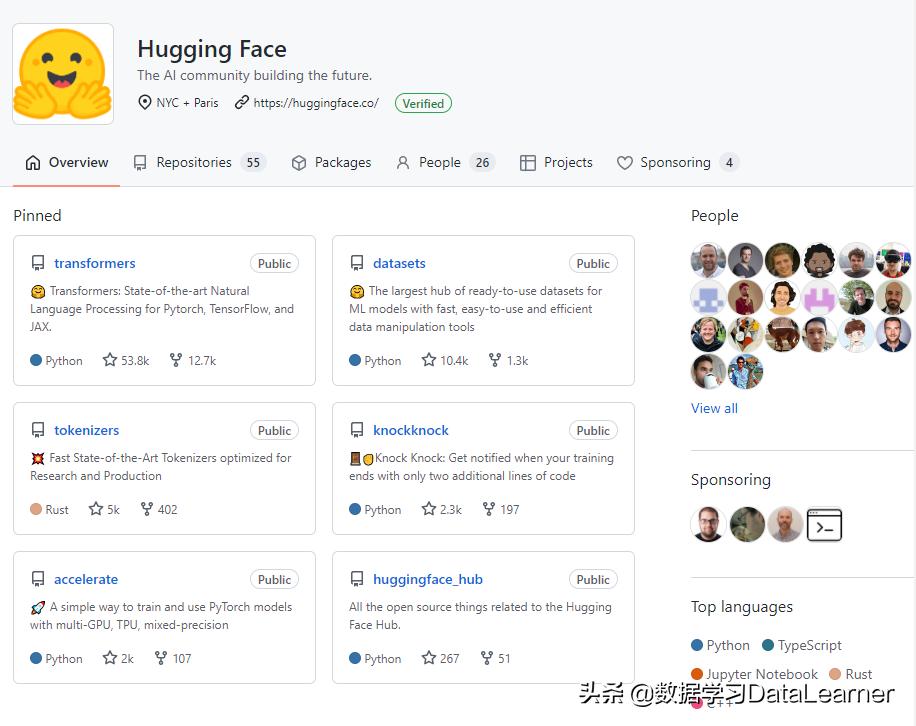The height and width of the screenshot is (726, 916).
Task: Click the location pin icon near NYC + Paris
Action: pyautogui.click(x=146, y=103)
